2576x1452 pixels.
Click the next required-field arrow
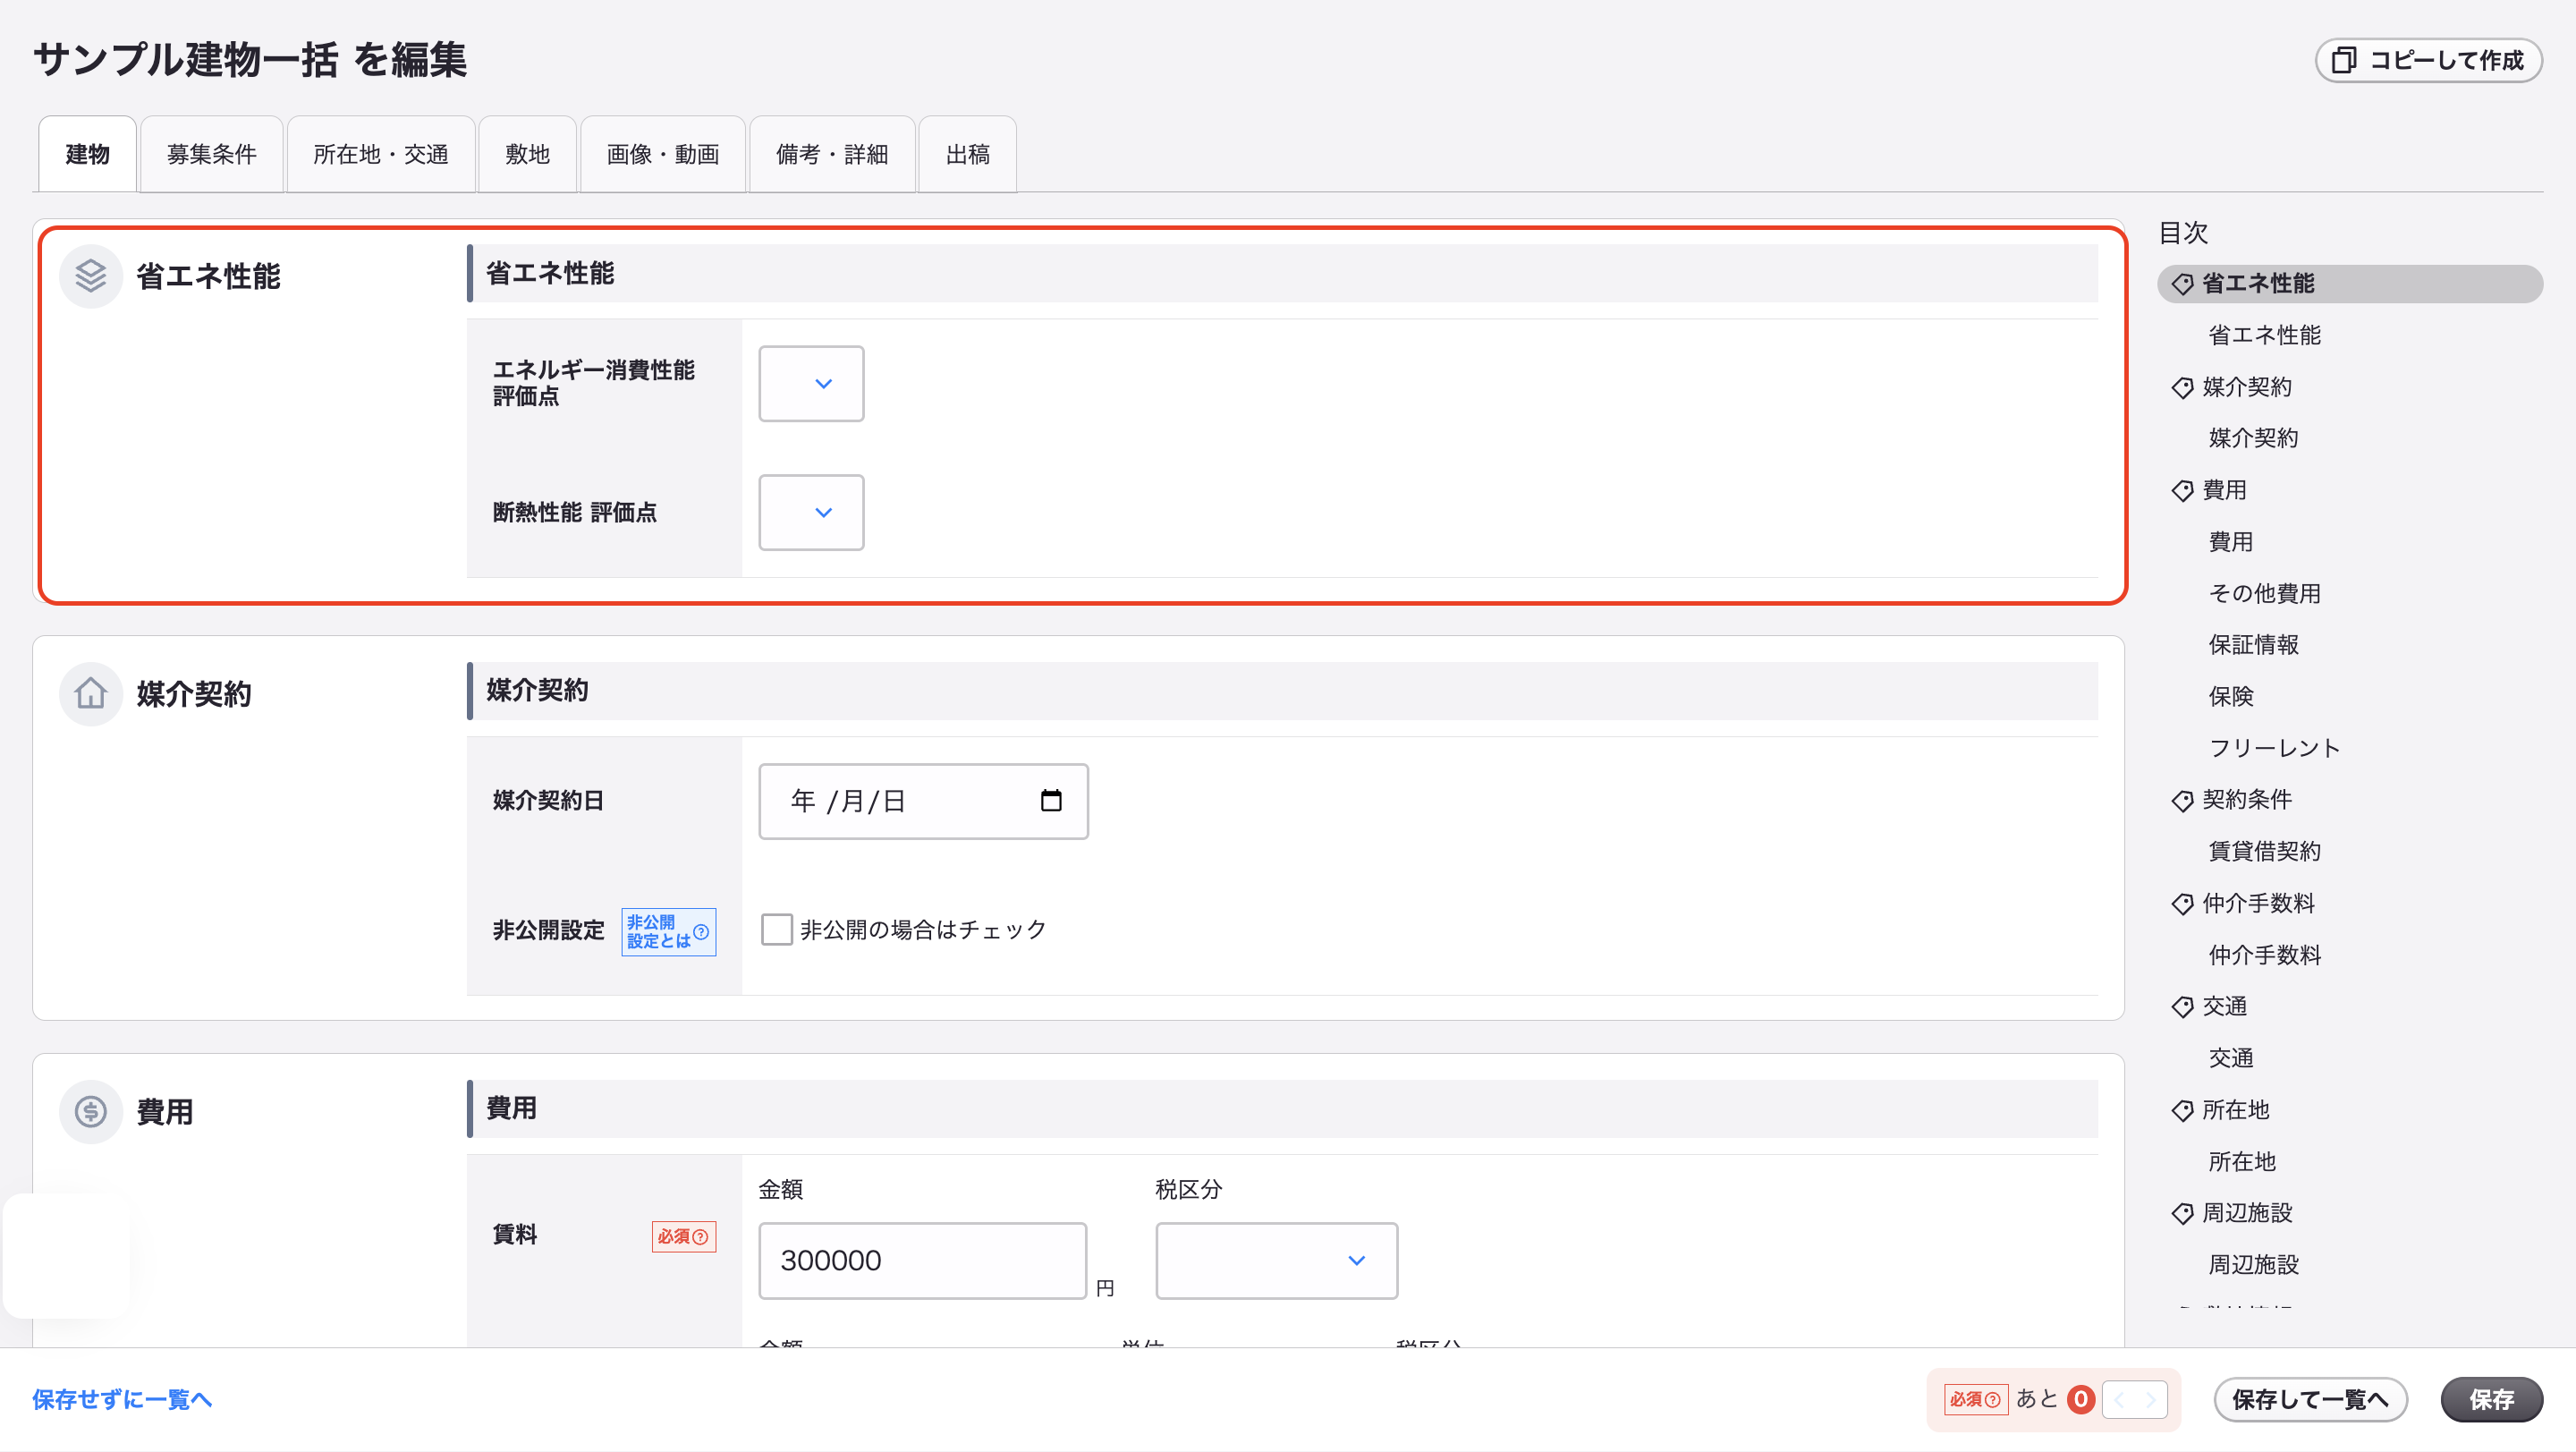(x=2151, y=1399)
